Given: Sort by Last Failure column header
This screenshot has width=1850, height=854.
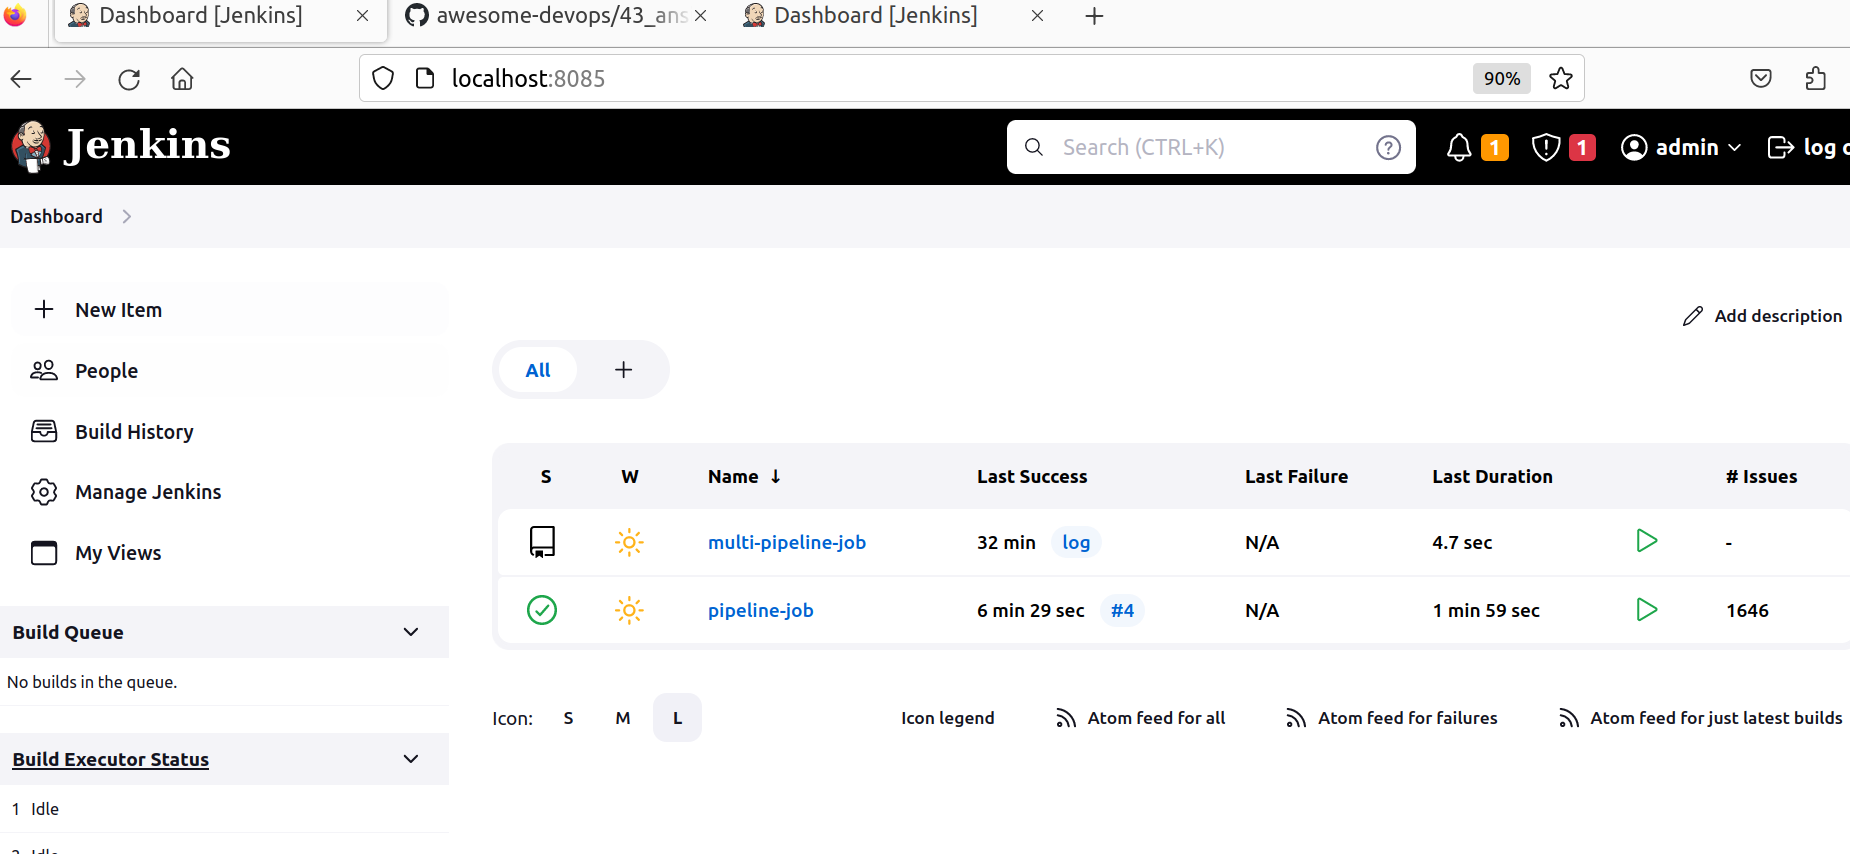Looking at the screenshot, I should [1296, 477].
